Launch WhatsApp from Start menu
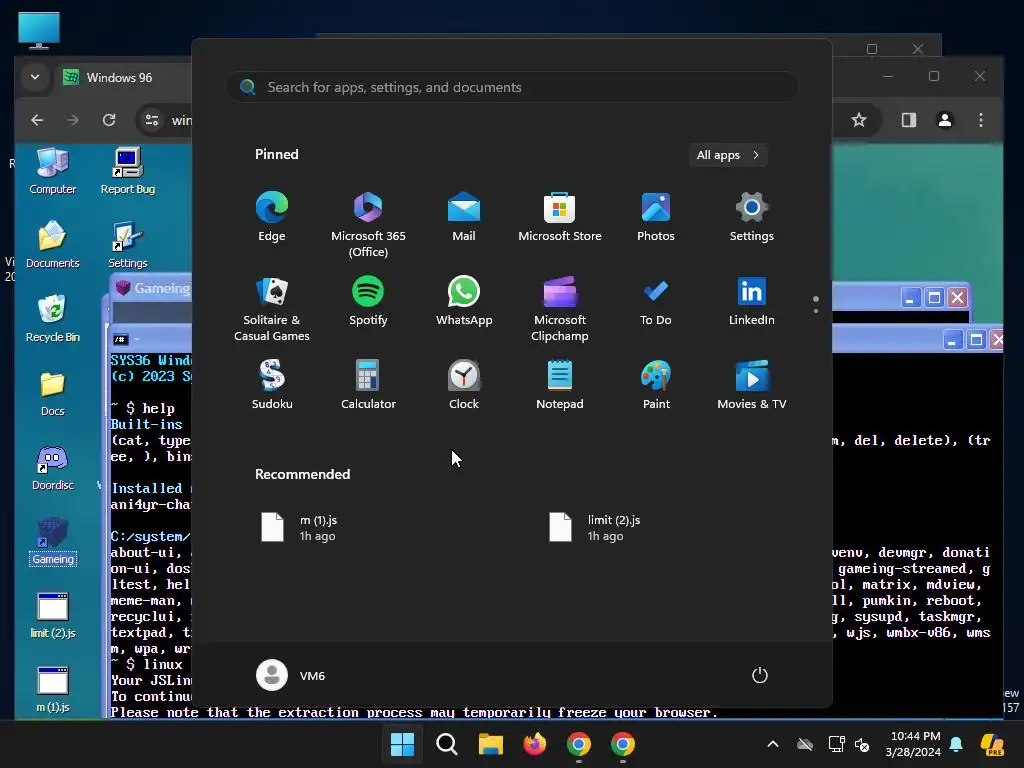 point(464,300)
